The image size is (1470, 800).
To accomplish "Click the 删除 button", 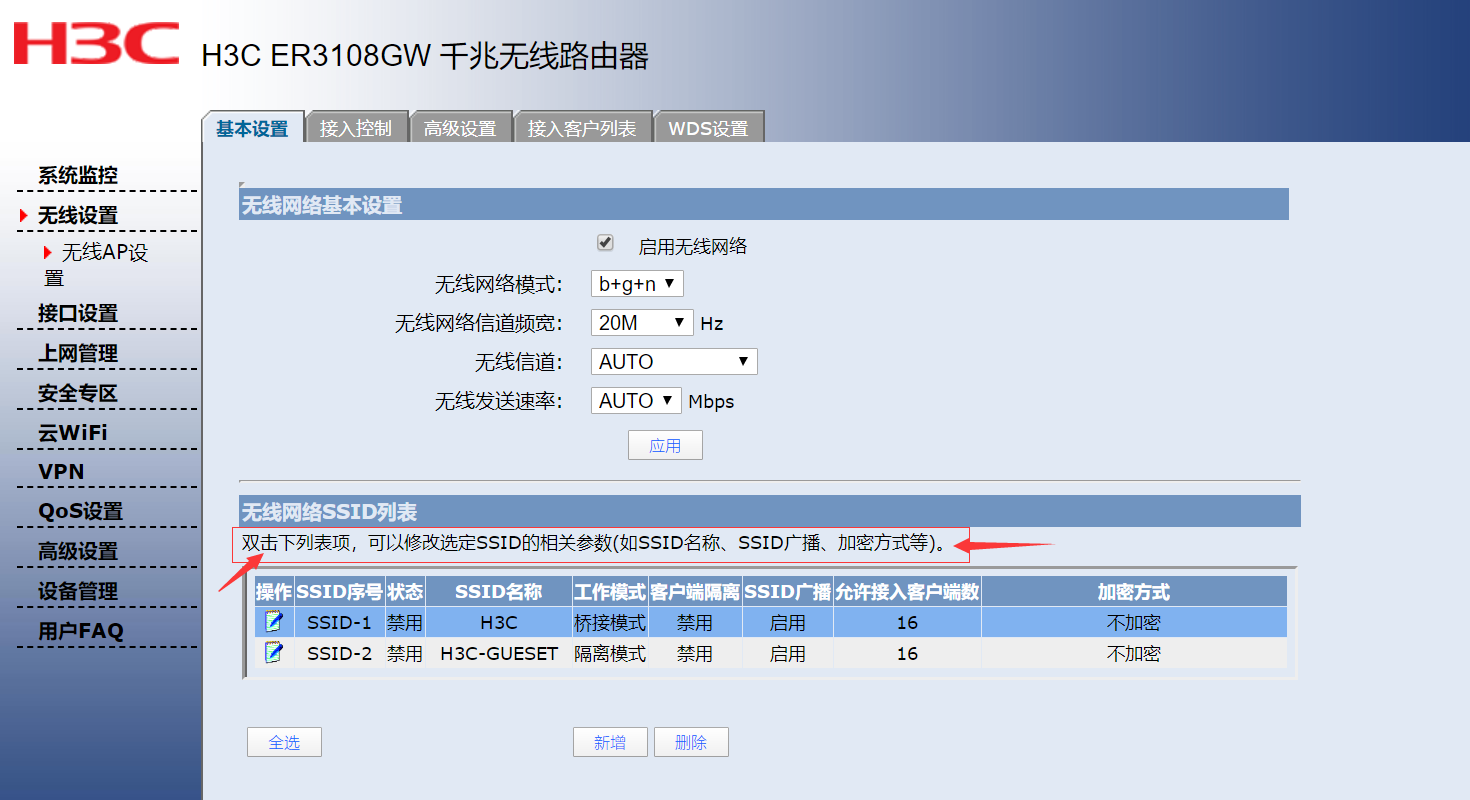I will 691,742.
